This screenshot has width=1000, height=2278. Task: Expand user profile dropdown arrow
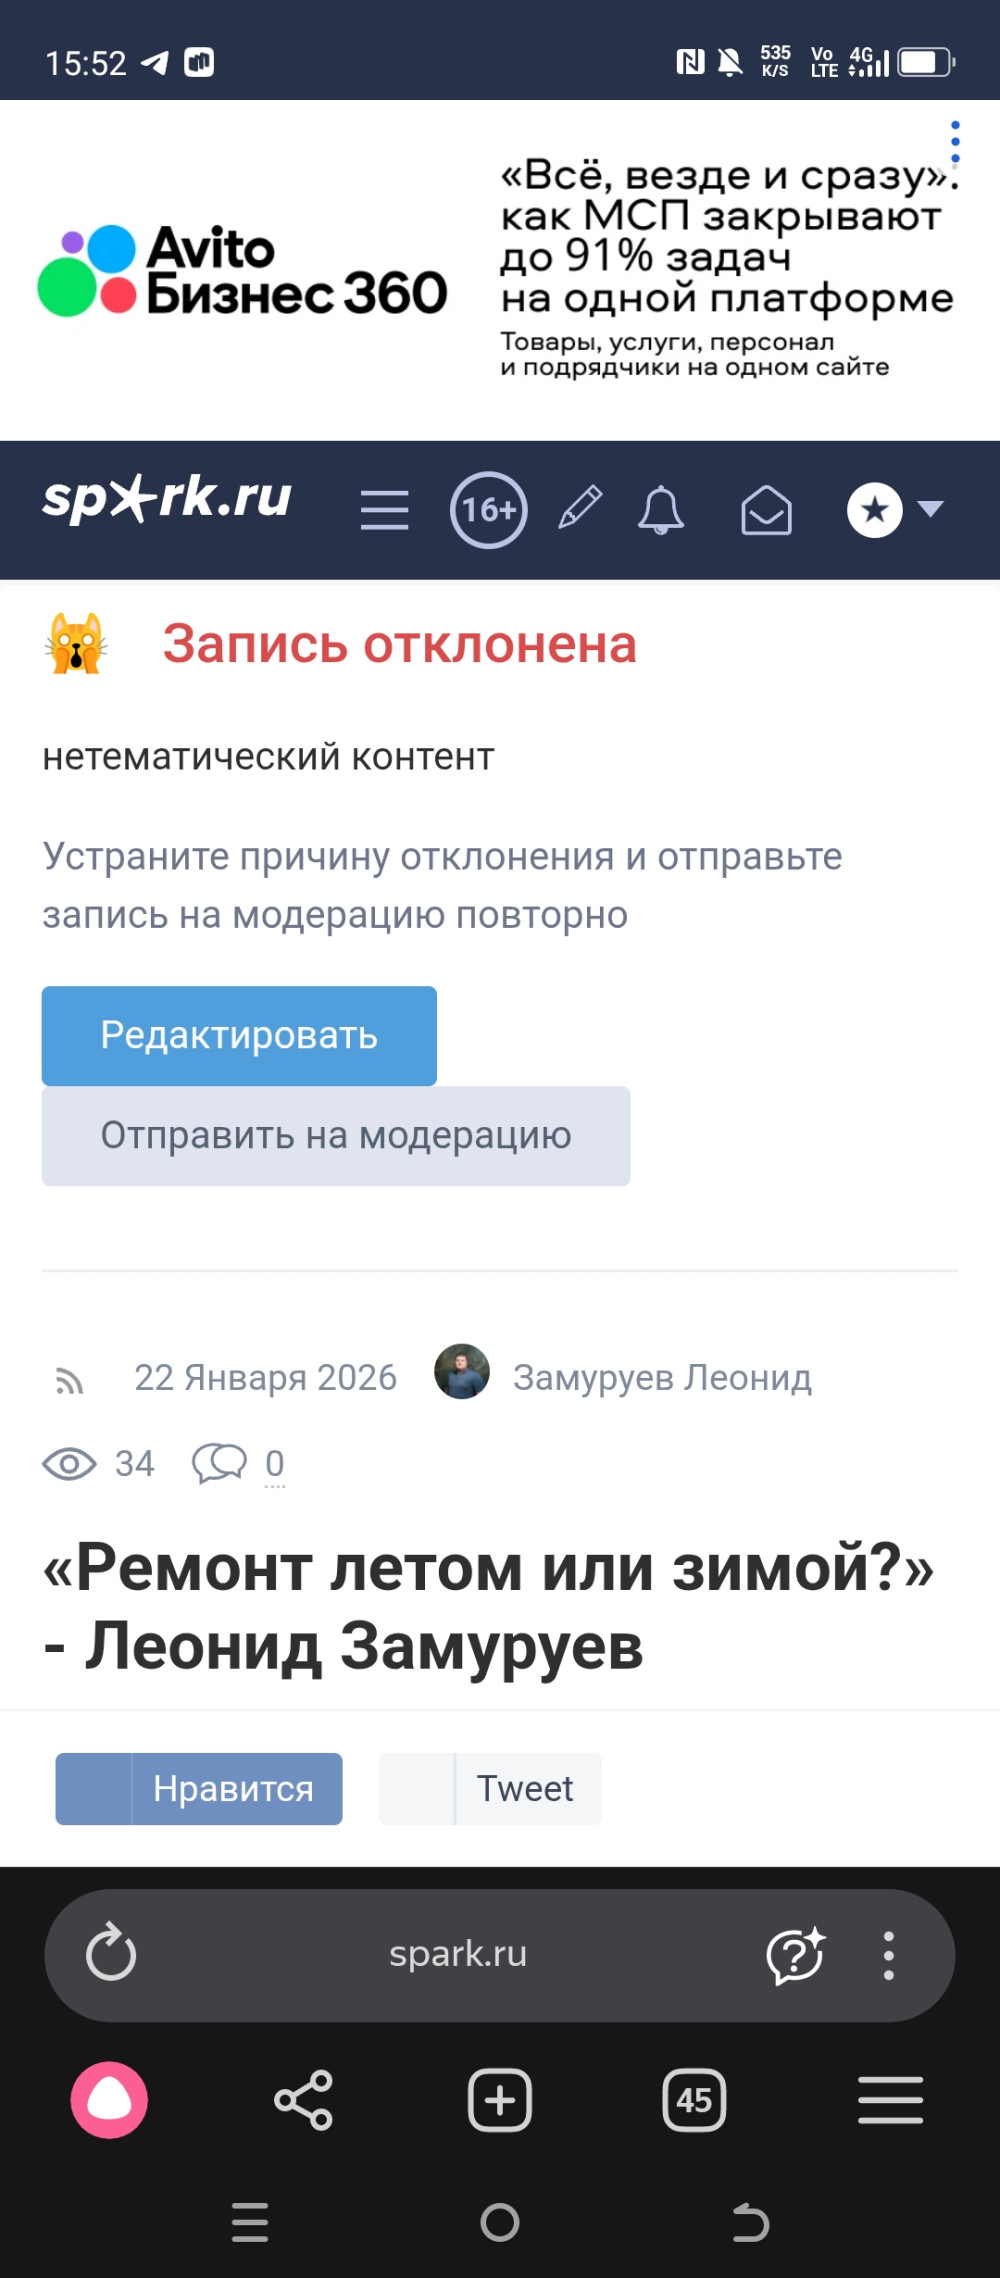(x=931, y=509)
